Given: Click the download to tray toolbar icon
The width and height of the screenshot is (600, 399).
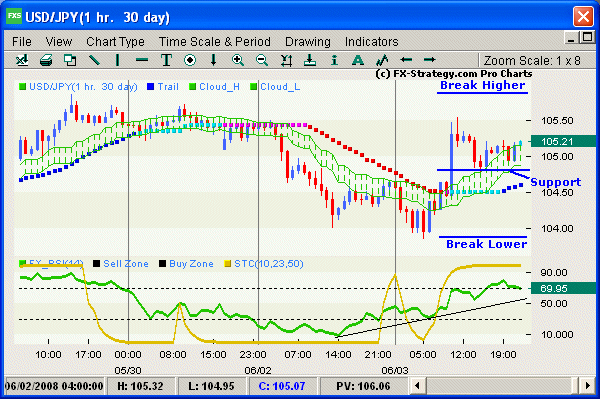Looking at the screenshot, I should (310, 60).
